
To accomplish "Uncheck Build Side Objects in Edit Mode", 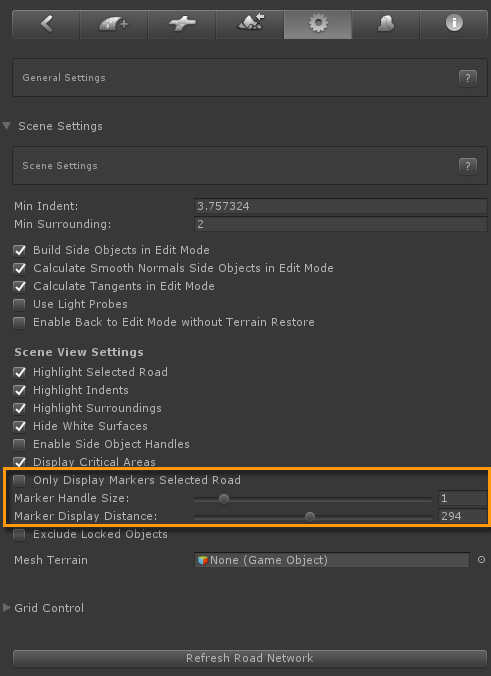I will coord(19,250).
